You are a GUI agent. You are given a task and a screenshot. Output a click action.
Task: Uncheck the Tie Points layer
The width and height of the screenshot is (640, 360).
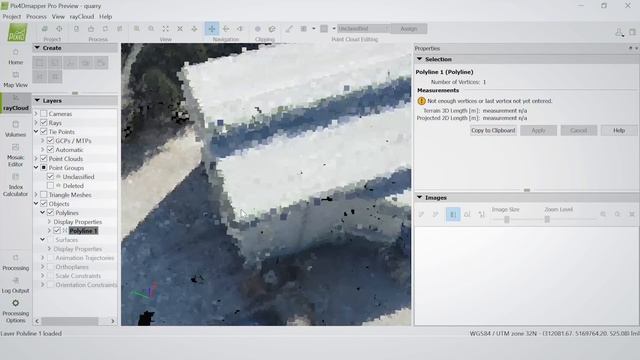point(44,131)
